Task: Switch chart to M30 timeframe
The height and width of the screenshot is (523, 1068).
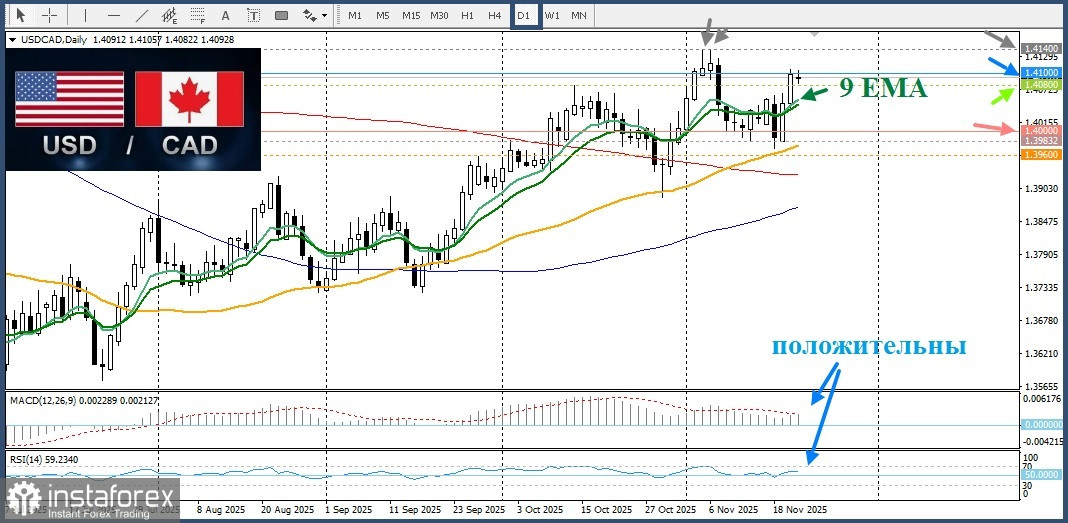Action: coord(439,15)
